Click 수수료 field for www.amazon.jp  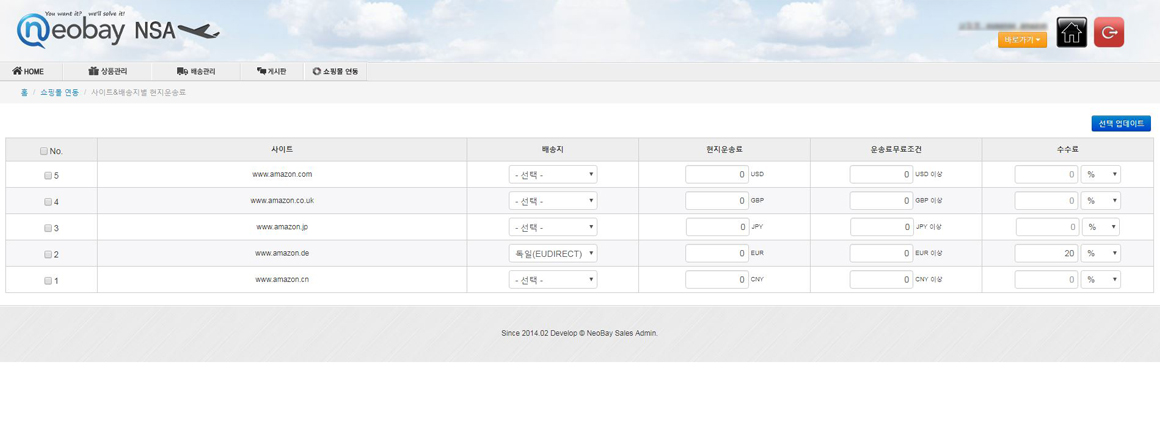[x=1046, y=227]
